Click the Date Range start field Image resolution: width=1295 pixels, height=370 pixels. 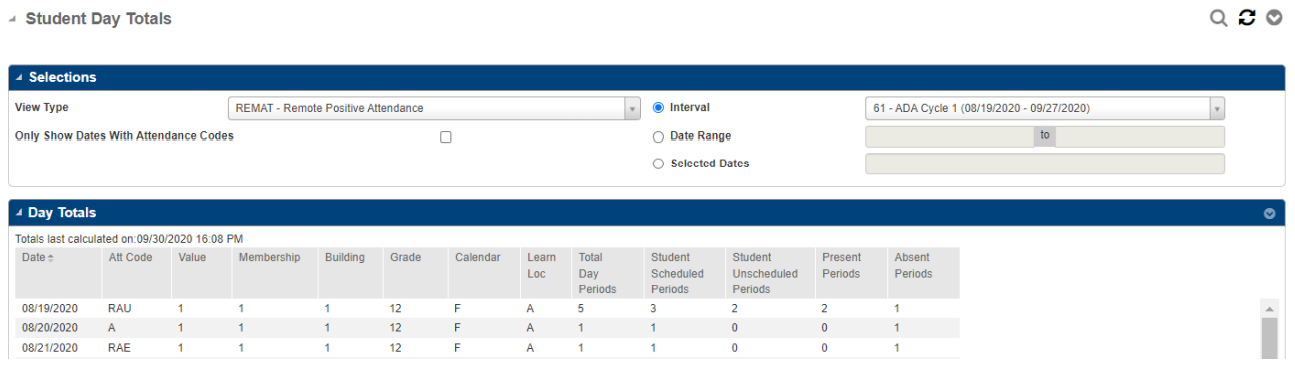(949, 137)
